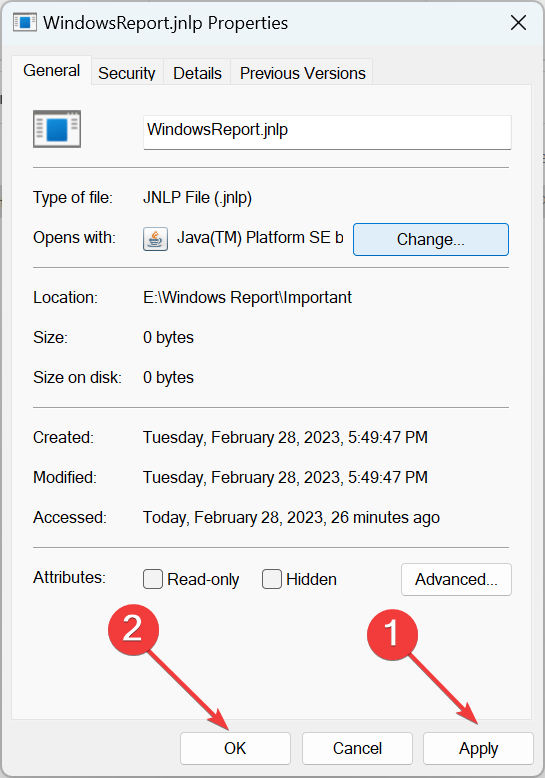The height and width of the screenshot is (778, 545).
Task: Click the title bar window icon
Action: click(25, 23)
